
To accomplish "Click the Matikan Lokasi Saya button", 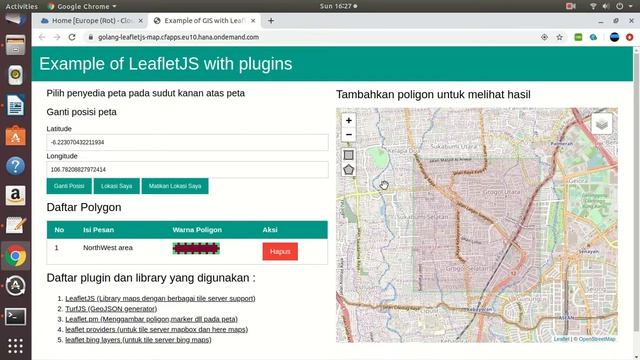I will (175, 186).
